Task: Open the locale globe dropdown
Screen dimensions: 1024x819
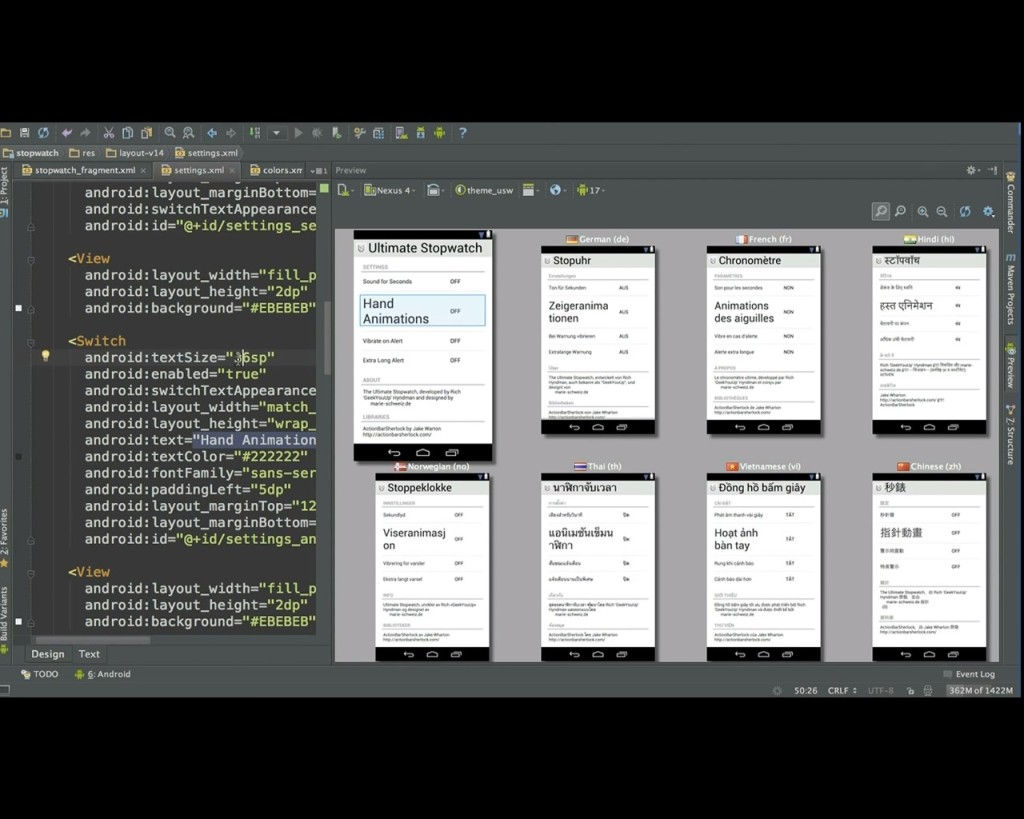Action: pyautogui.click(x=557, y=190)
